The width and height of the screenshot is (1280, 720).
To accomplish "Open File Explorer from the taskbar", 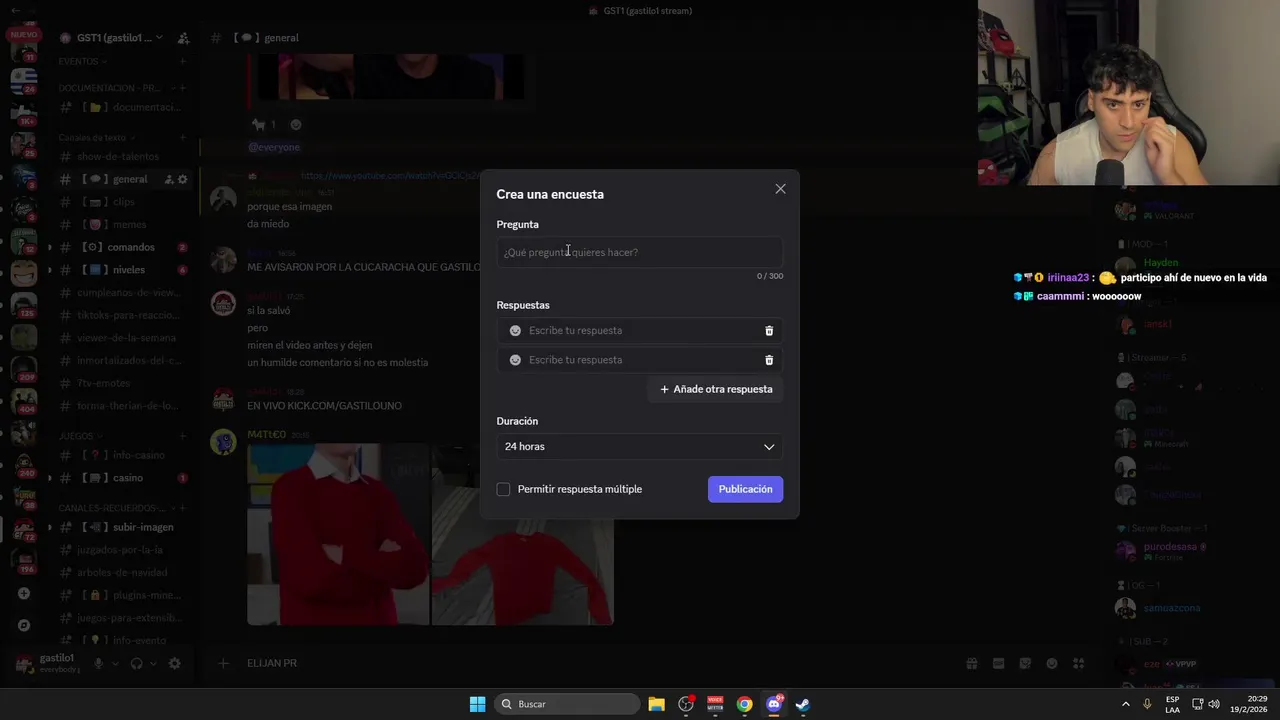I will pos(656,704).
